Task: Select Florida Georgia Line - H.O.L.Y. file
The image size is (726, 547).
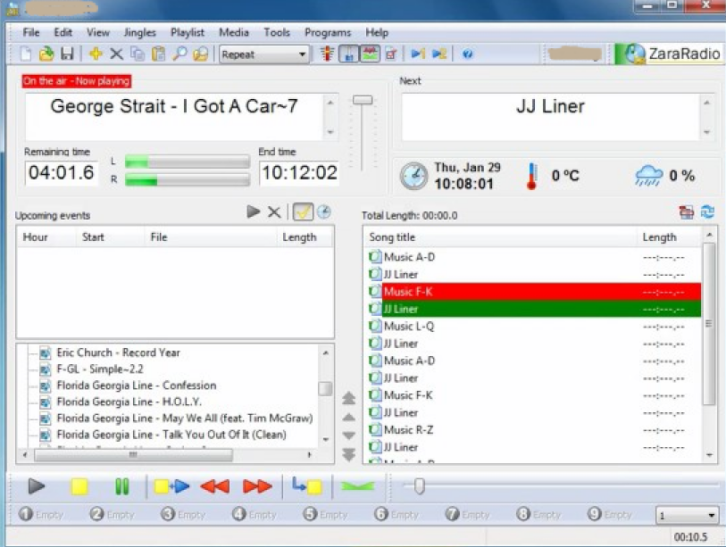Action: tap(129, 402)
